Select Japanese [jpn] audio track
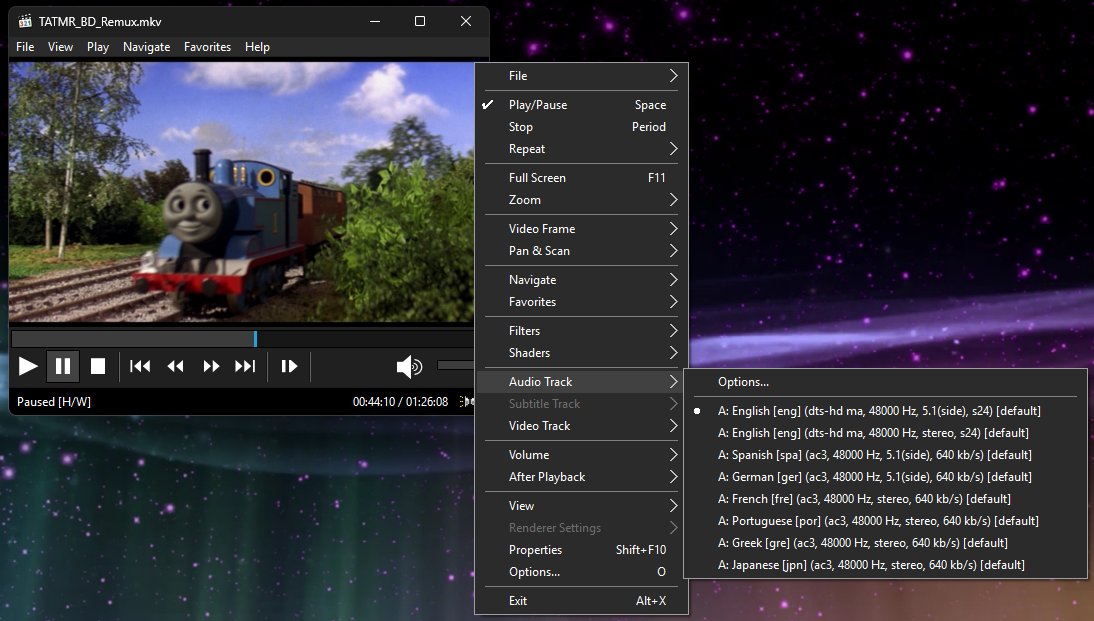1094x621 pixels. 885,564
